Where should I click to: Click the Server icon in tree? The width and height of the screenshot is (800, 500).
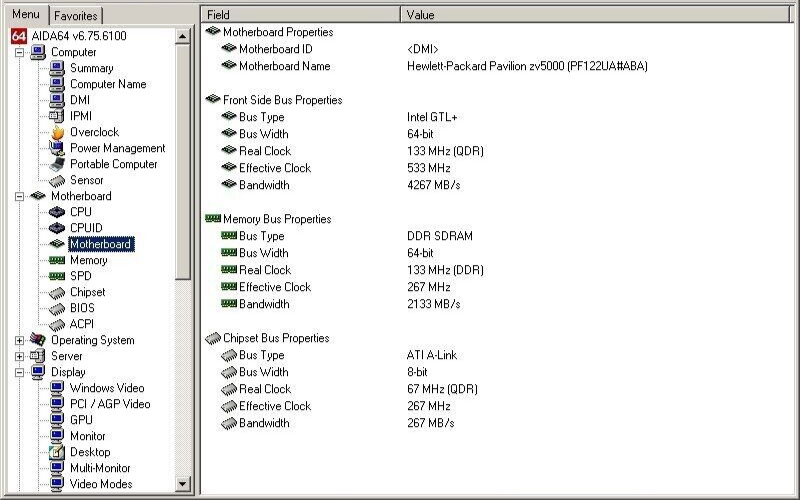point(38,356)
